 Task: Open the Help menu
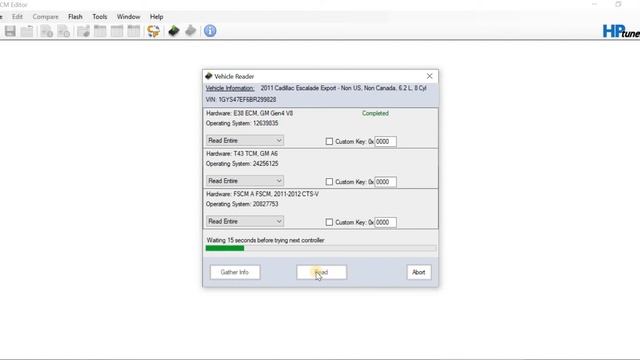coord(156,17)
